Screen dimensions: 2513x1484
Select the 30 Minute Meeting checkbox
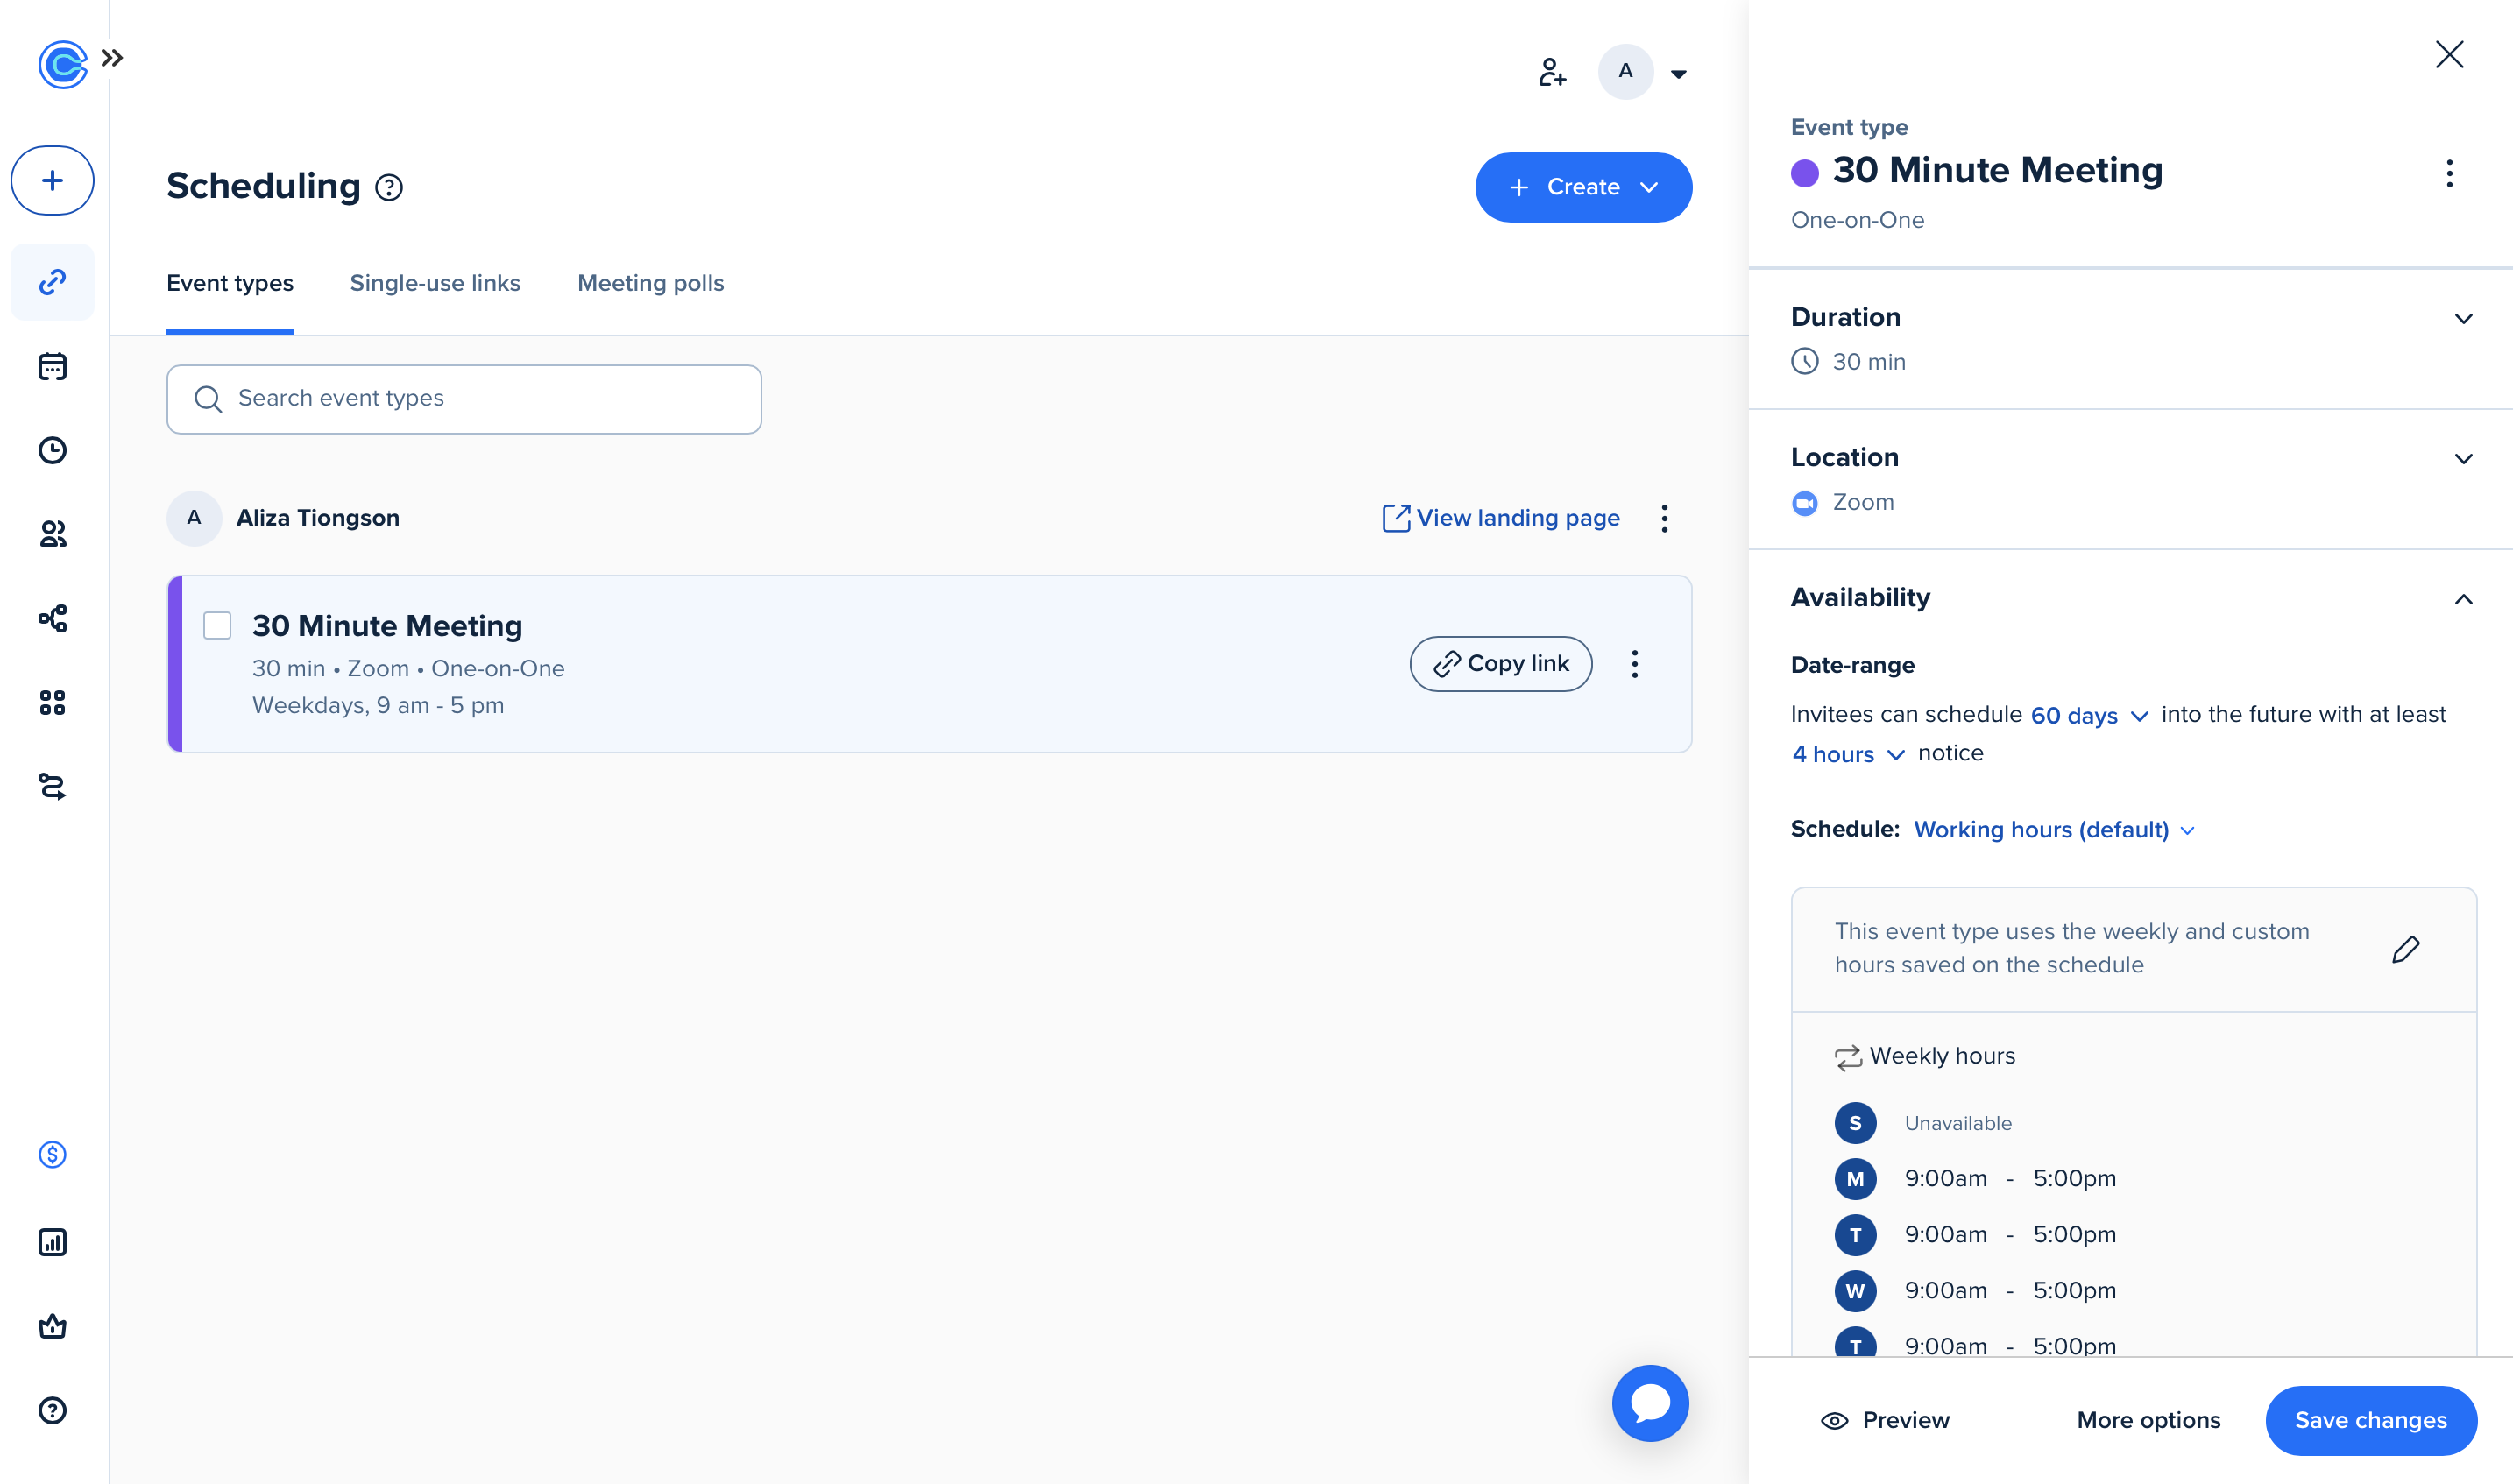coord(217,626)
